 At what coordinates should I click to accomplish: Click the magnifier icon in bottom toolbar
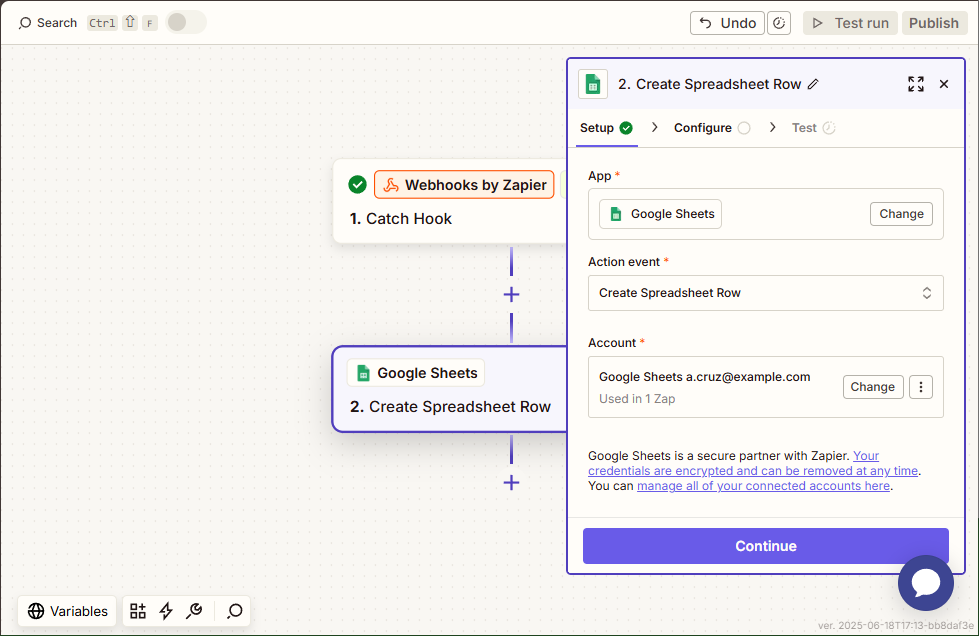[x=235, y=611]
